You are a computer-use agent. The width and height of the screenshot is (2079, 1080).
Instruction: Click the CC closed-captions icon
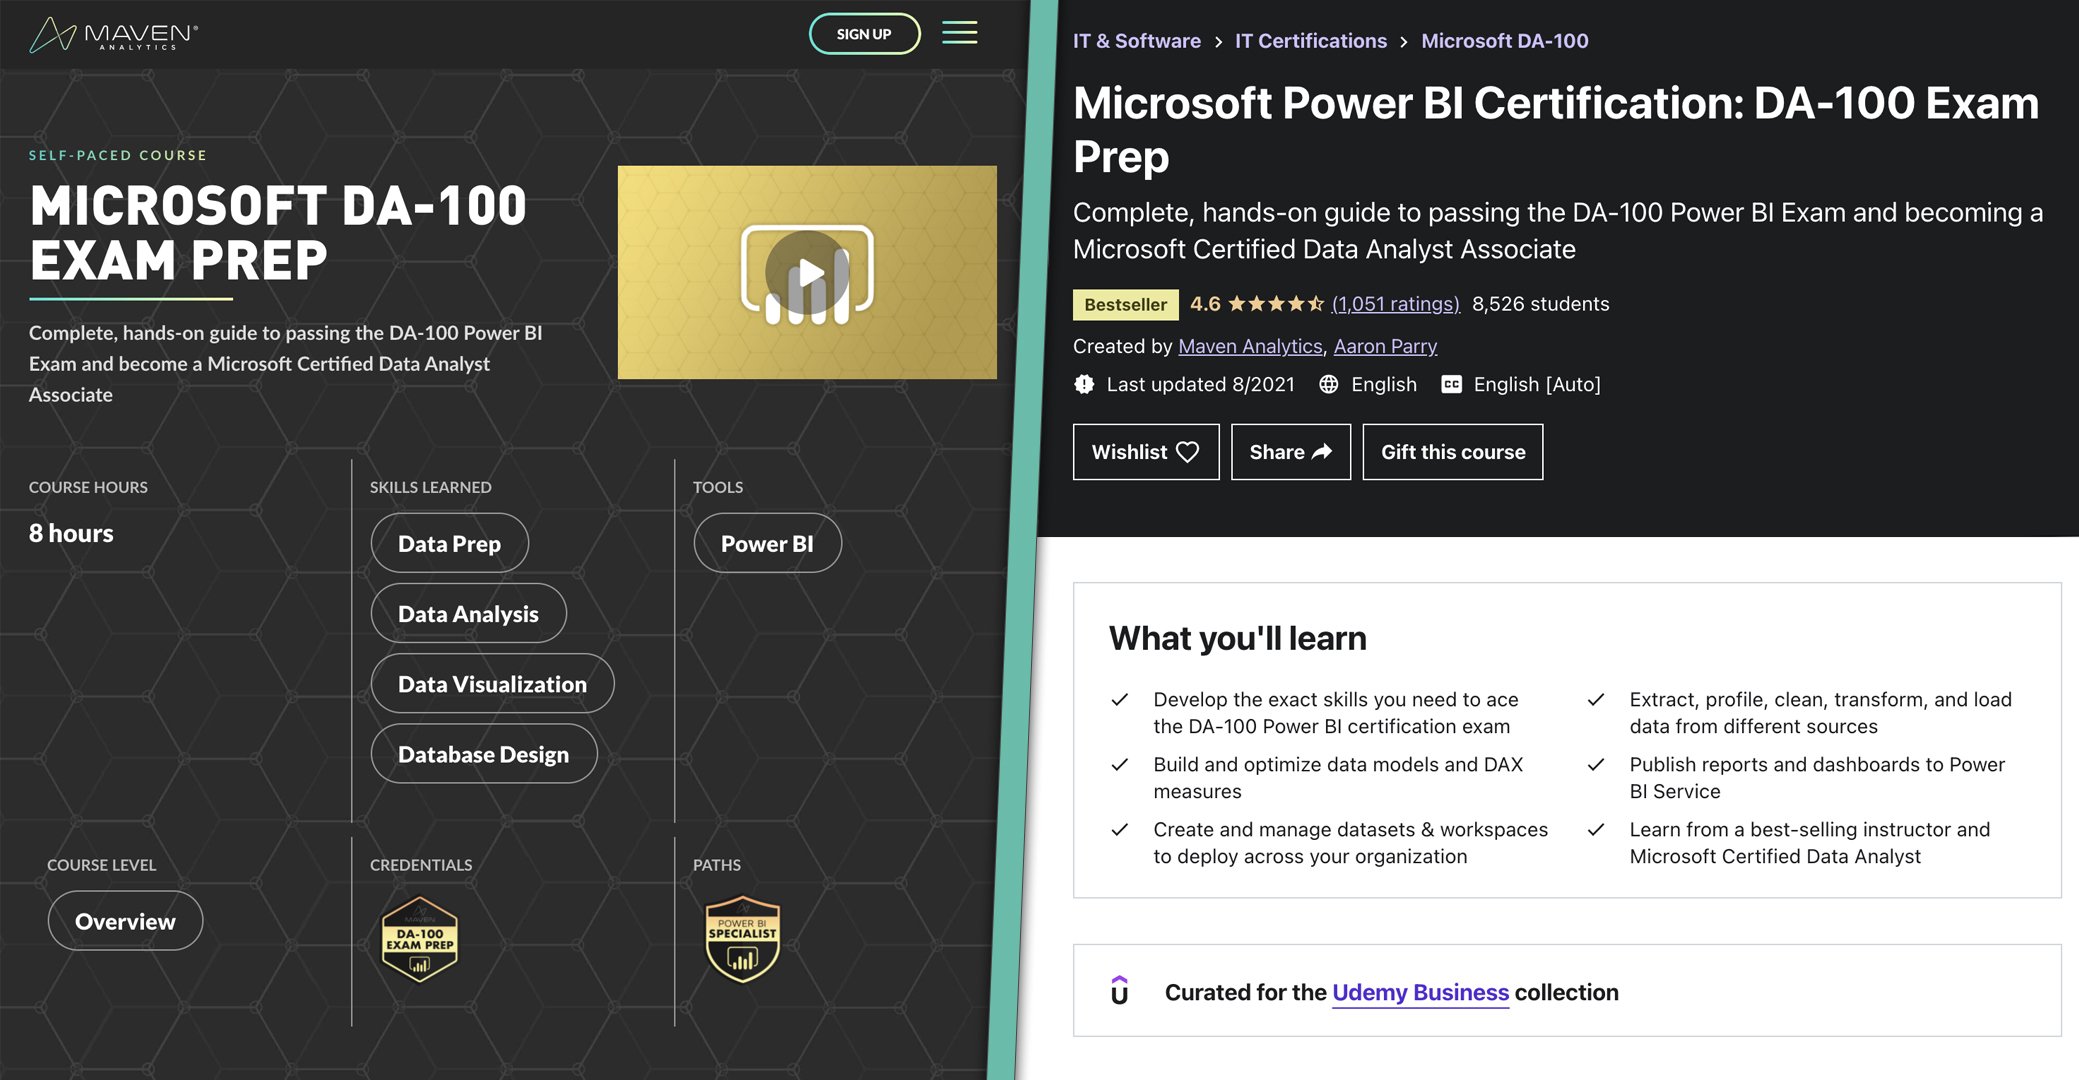click(x=1450, y=384)
